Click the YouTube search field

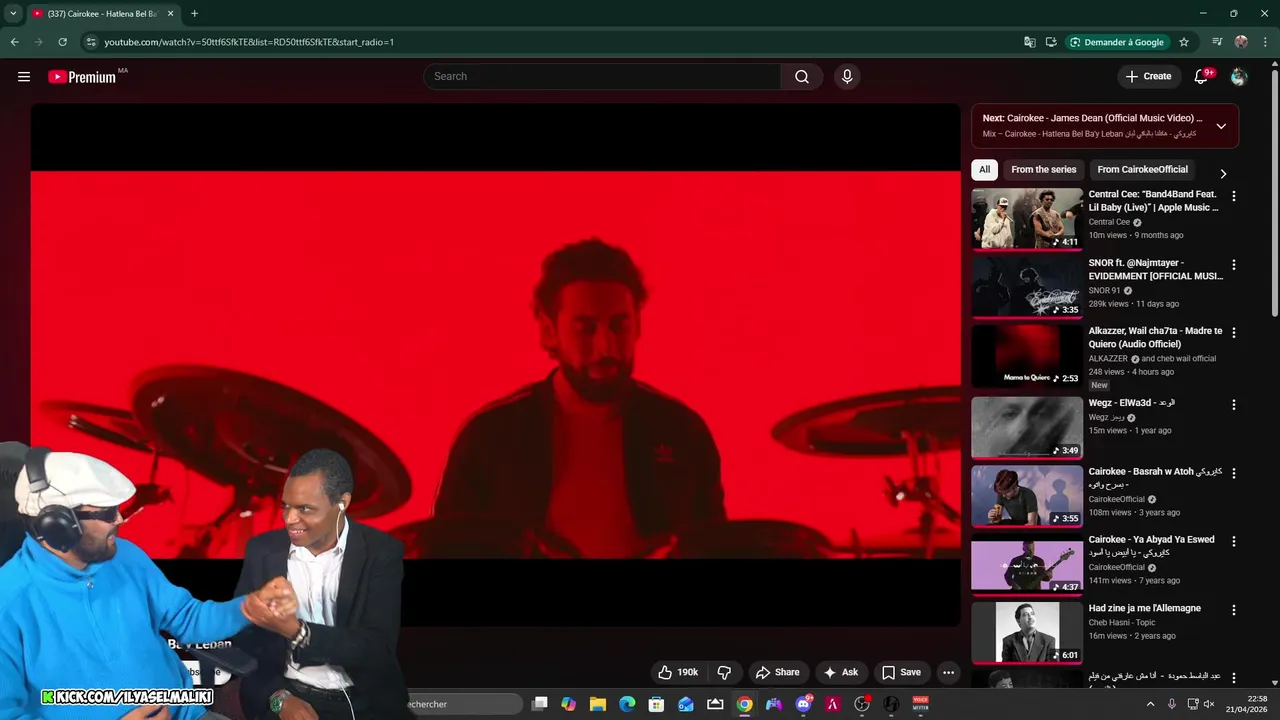tap(603, 76)
